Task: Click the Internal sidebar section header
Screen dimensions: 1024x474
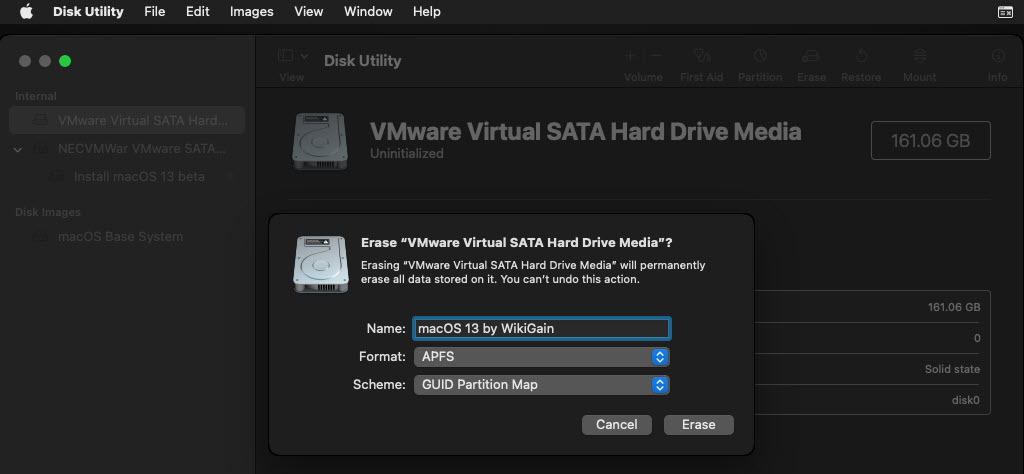Action: 36,96
